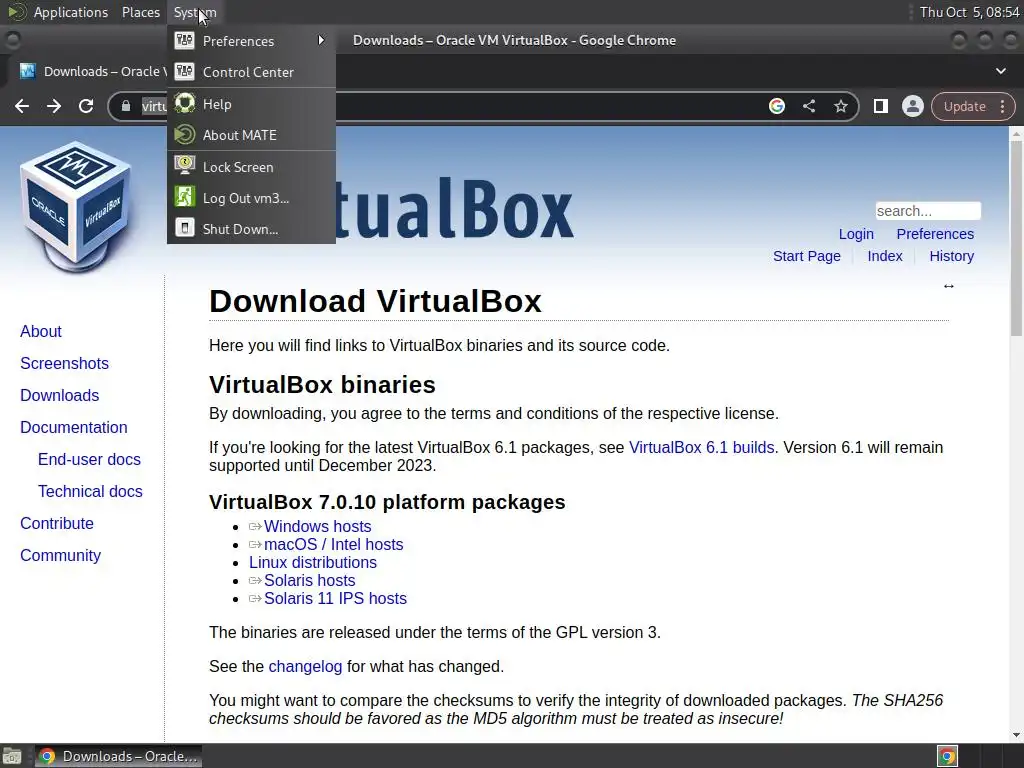This screenshot has height=768, width=1024.
Task: Open the Places menu
Action: (x=140, y=12)
